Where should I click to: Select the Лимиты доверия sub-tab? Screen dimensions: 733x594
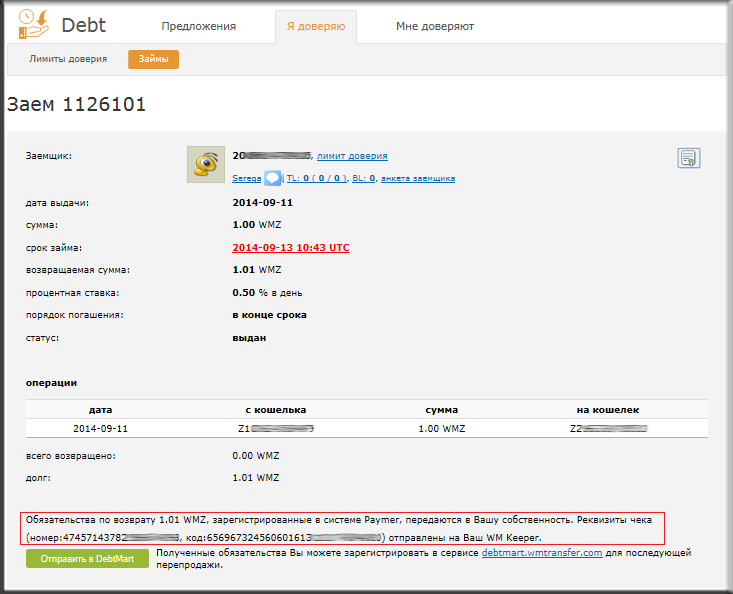(68, 59)
